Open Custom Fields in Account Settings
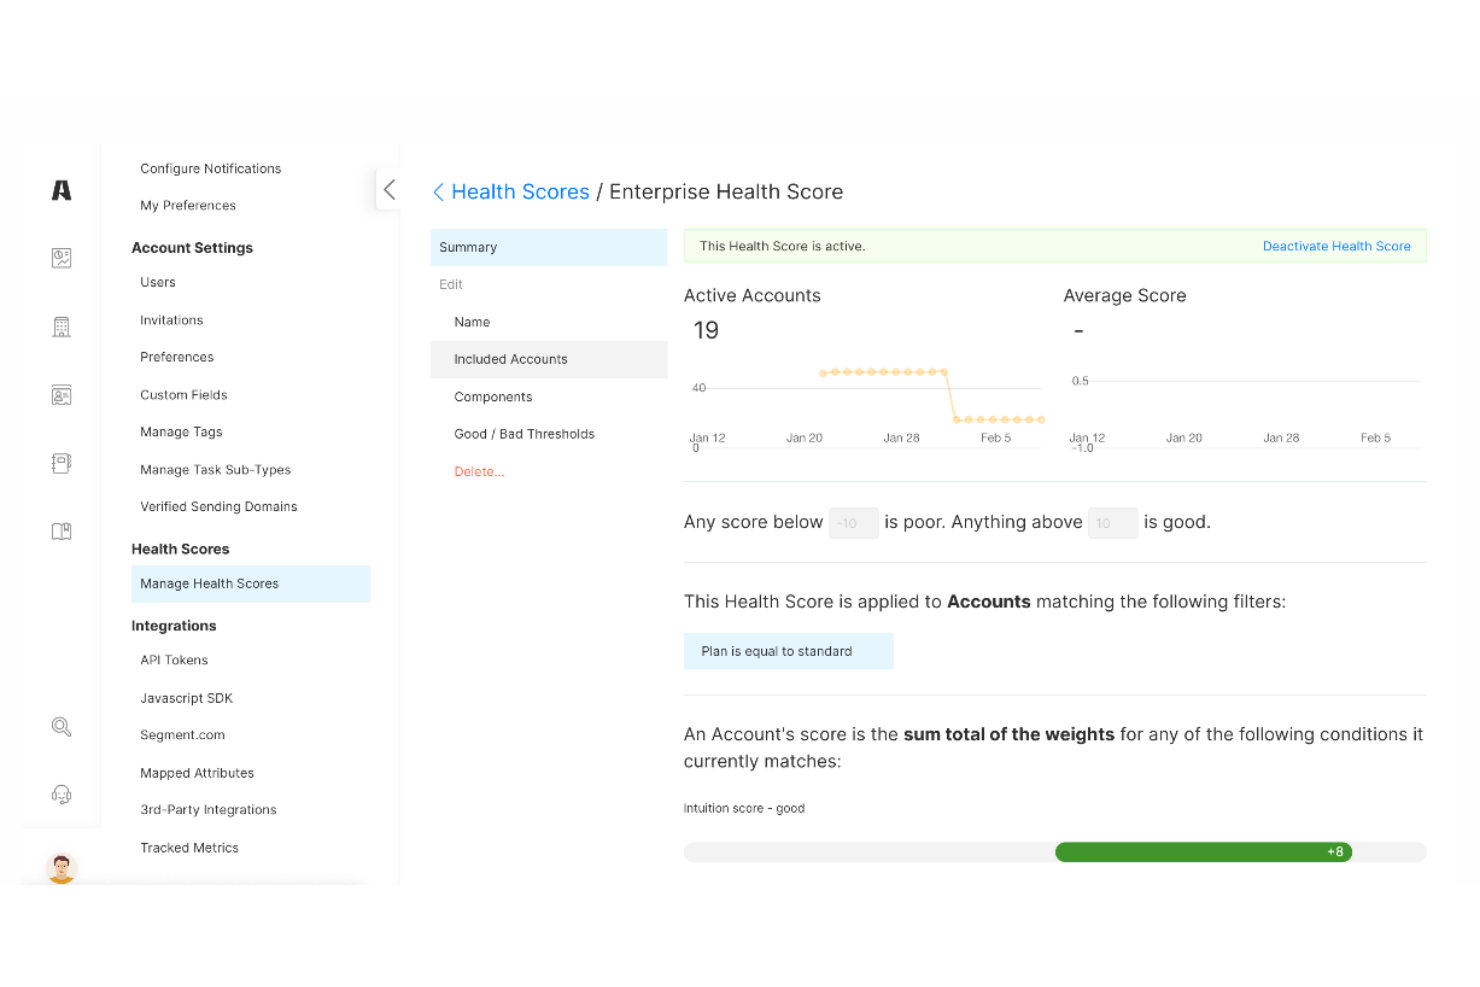 184,395
